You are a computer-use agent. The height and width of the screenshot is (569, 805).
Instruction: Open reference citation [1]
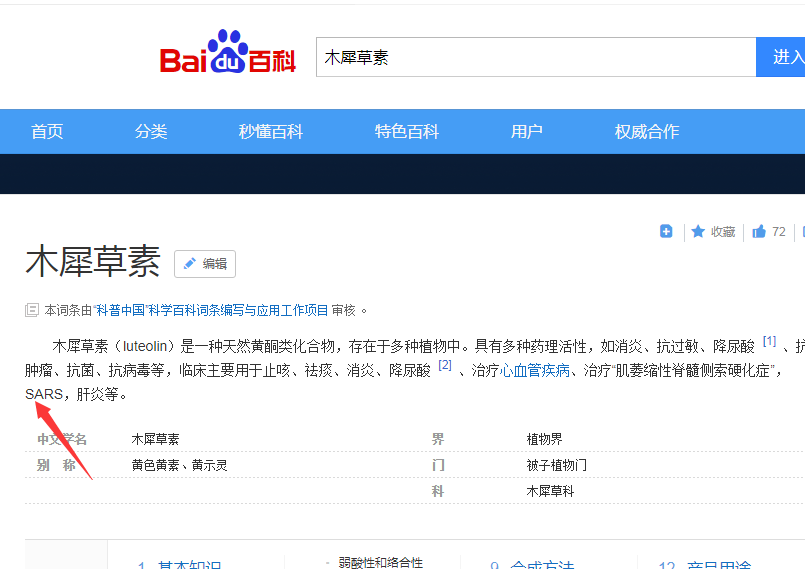point(769,341)
